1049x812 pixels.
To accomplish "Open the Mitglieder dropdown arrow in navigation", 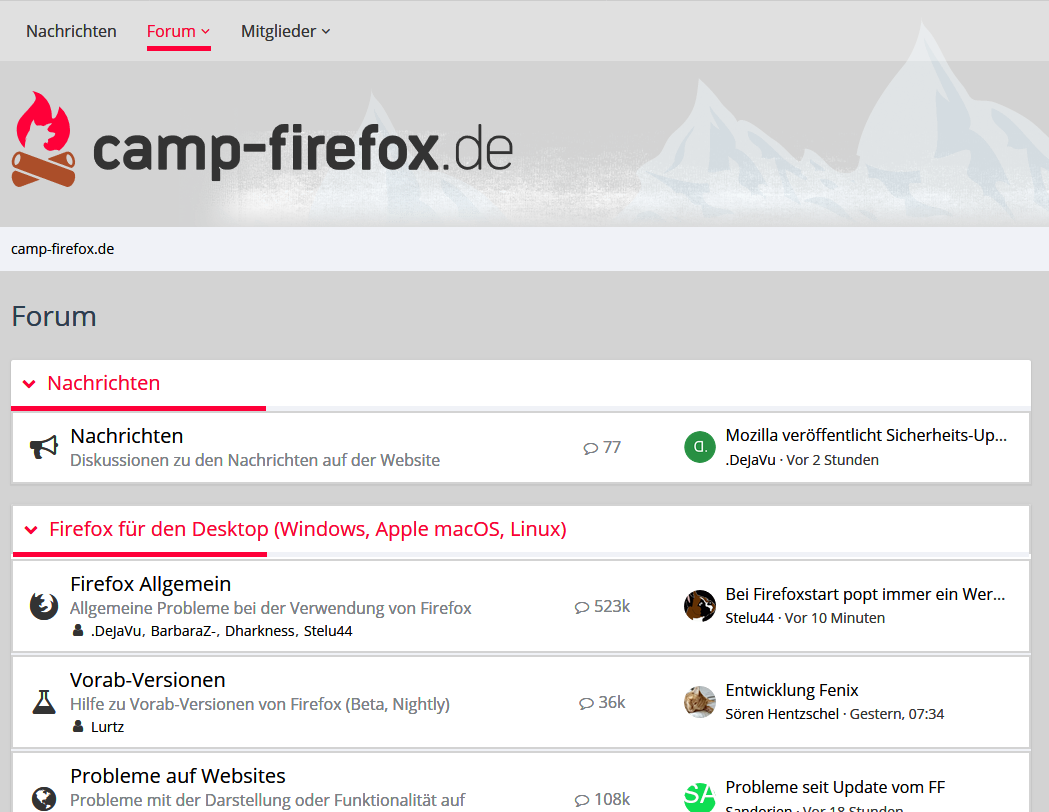I will [326, 31].
